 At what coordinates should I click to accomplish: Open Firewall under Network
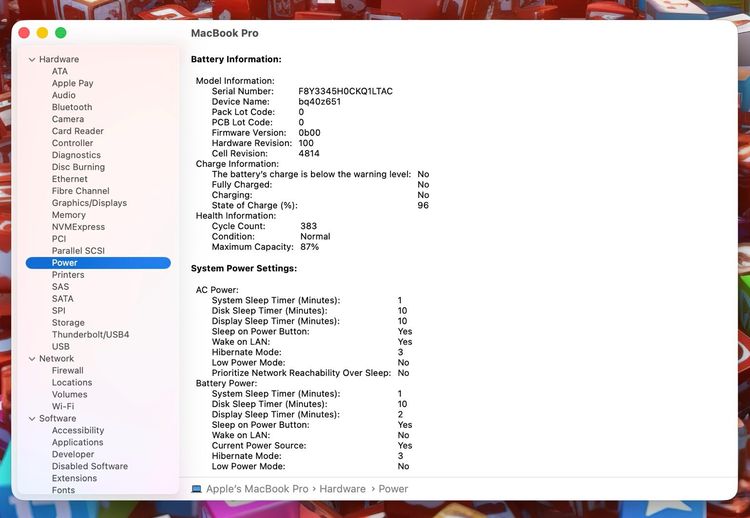pyautogui.click(x=68, y=371)
